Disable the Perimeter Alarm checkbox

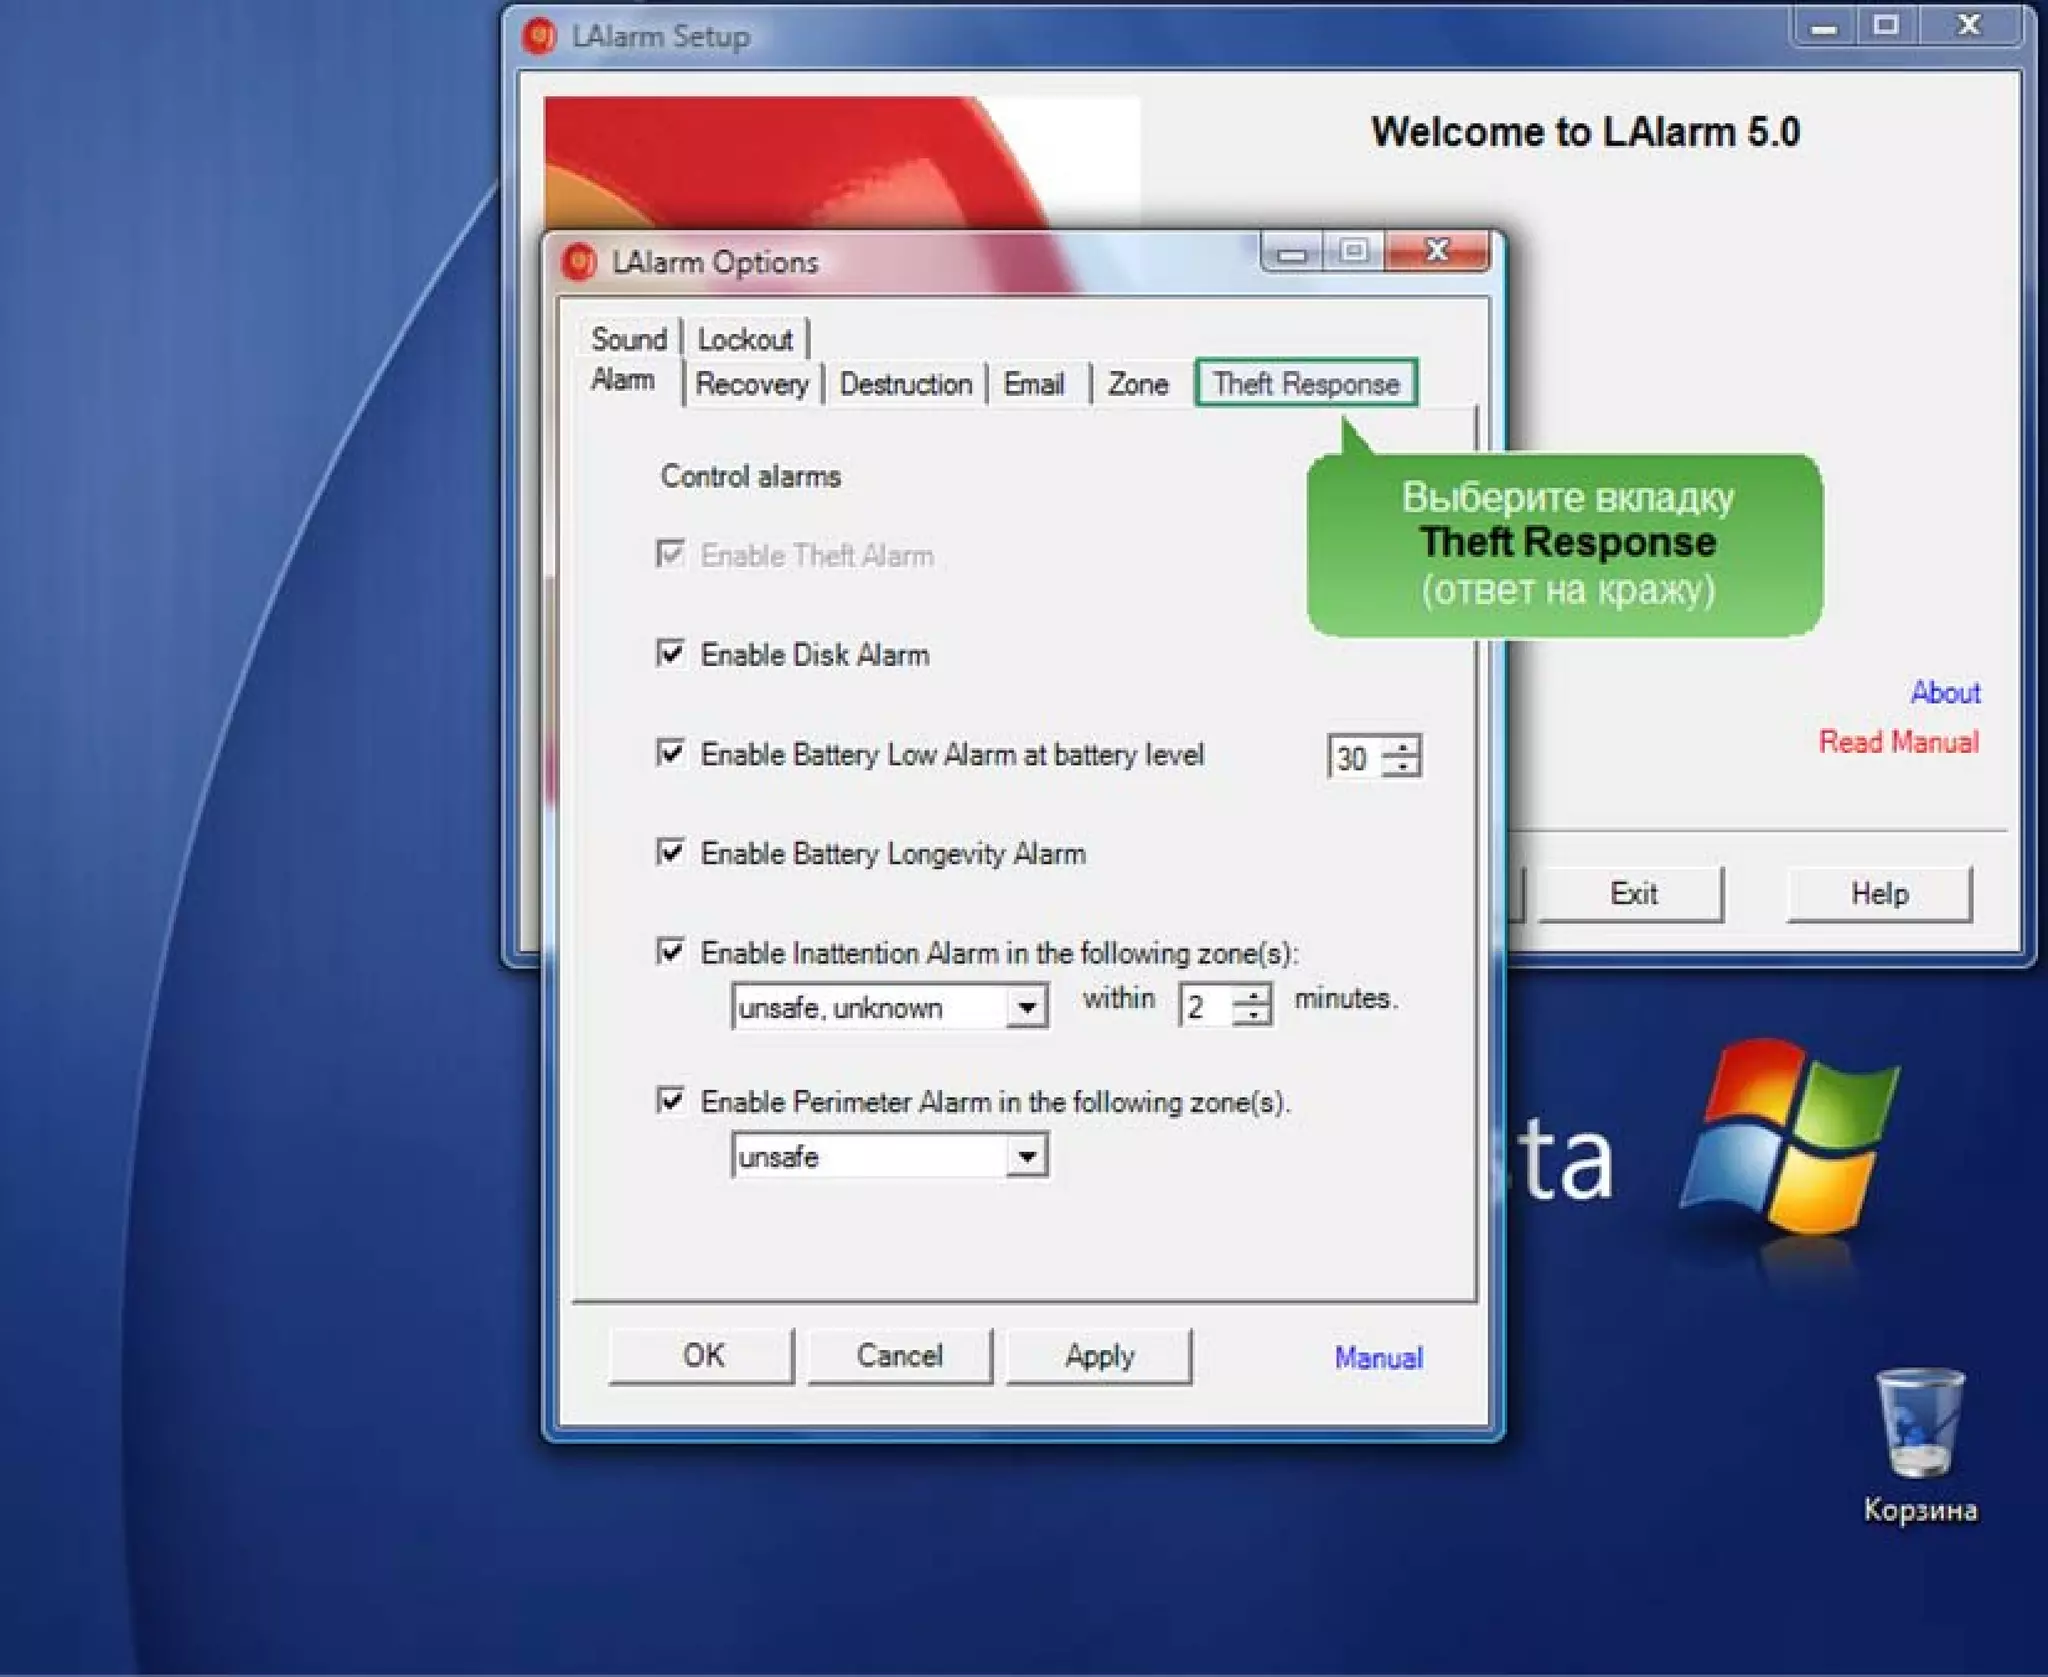[670, 1101]
